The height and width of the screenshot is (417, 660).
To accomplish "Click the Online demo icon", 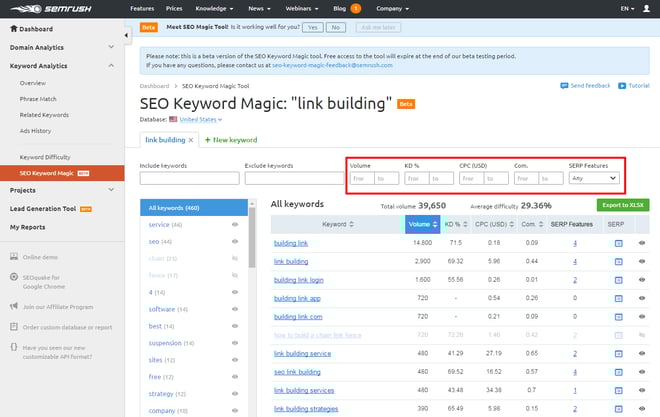I will pyautogui.click(x=14, y=257).
